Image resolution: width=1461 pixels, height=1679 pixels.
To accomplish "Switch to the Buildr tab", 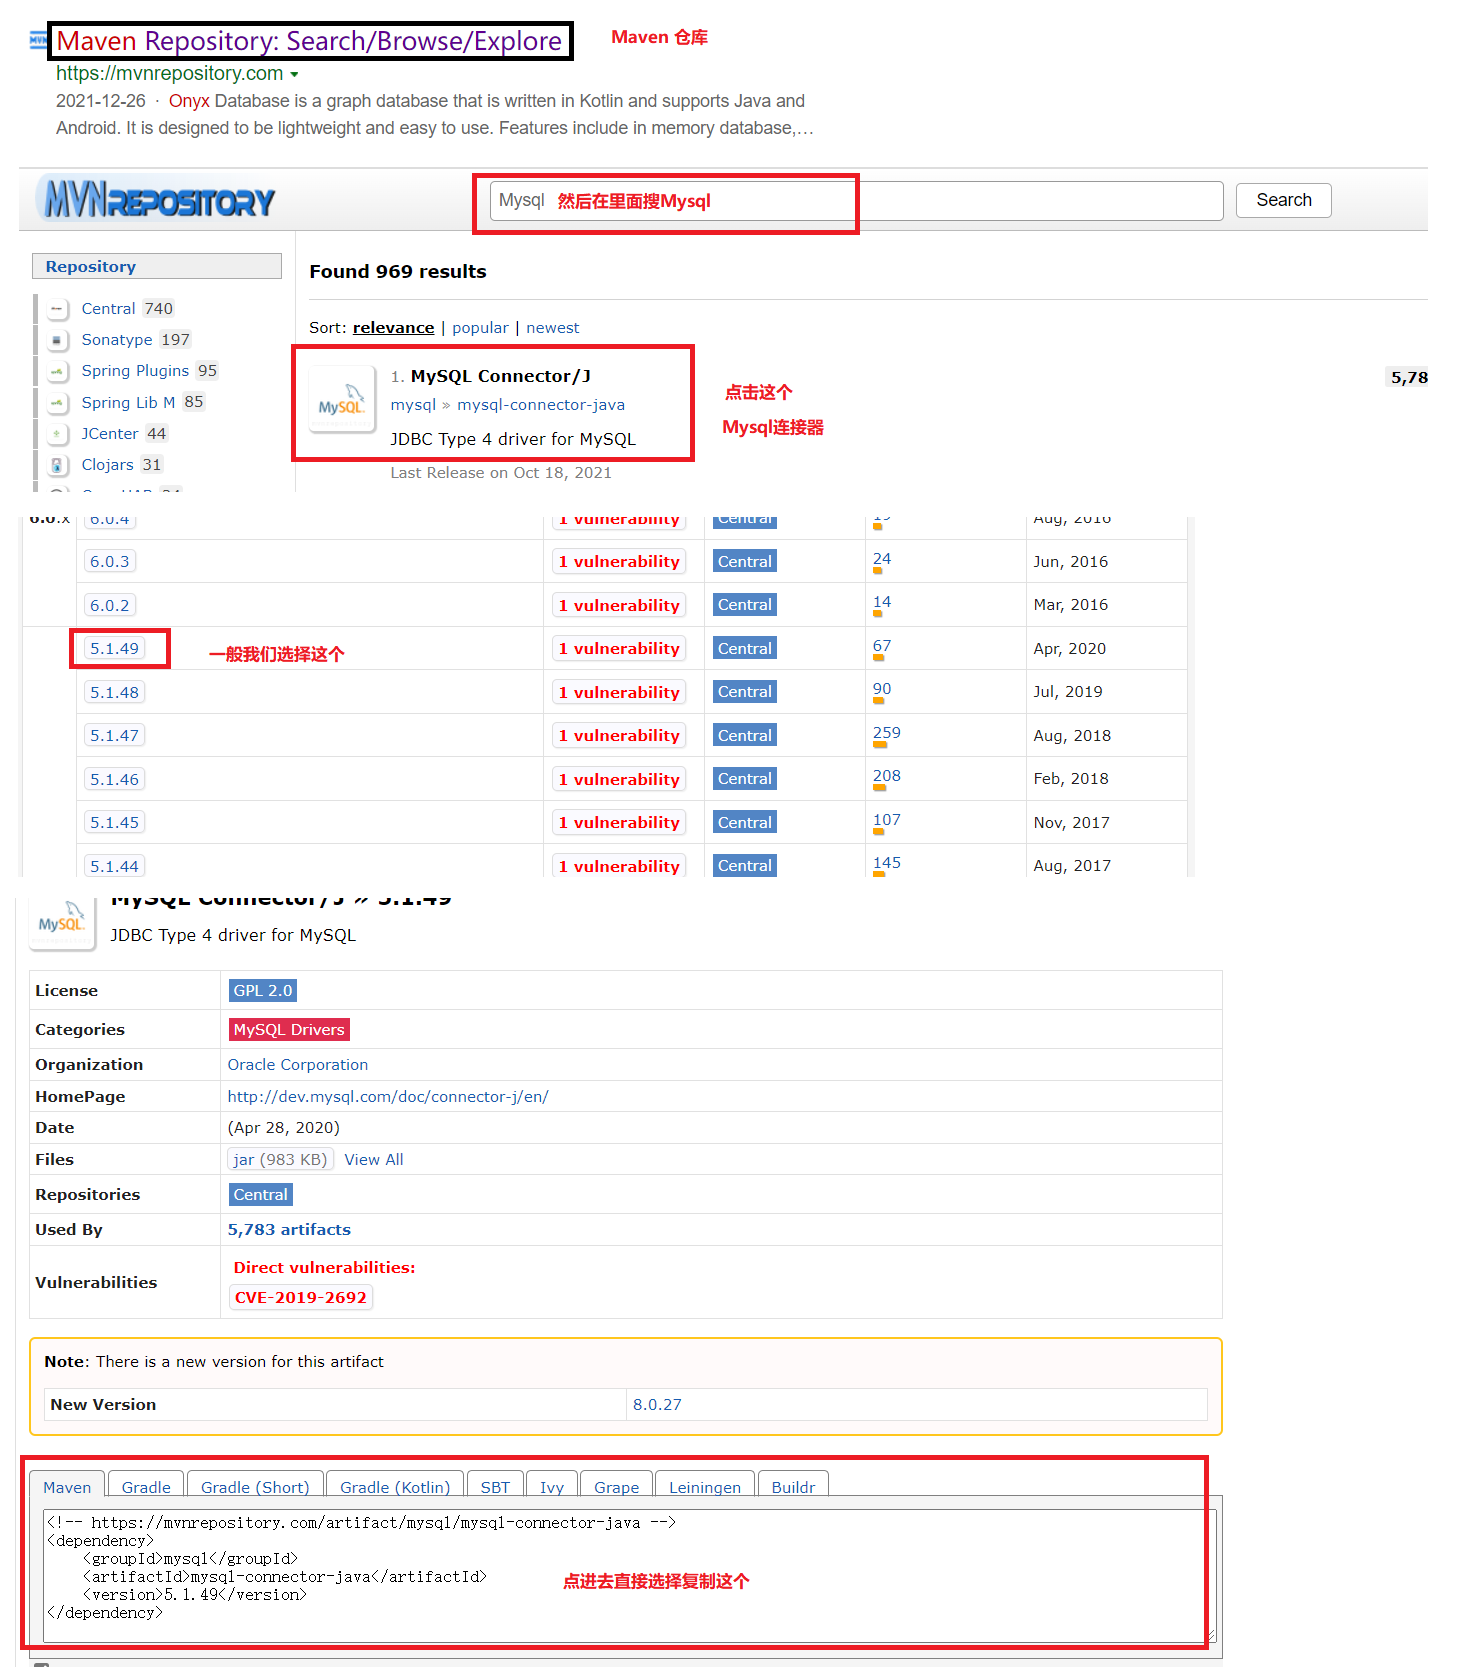I will click(793, 1487).
